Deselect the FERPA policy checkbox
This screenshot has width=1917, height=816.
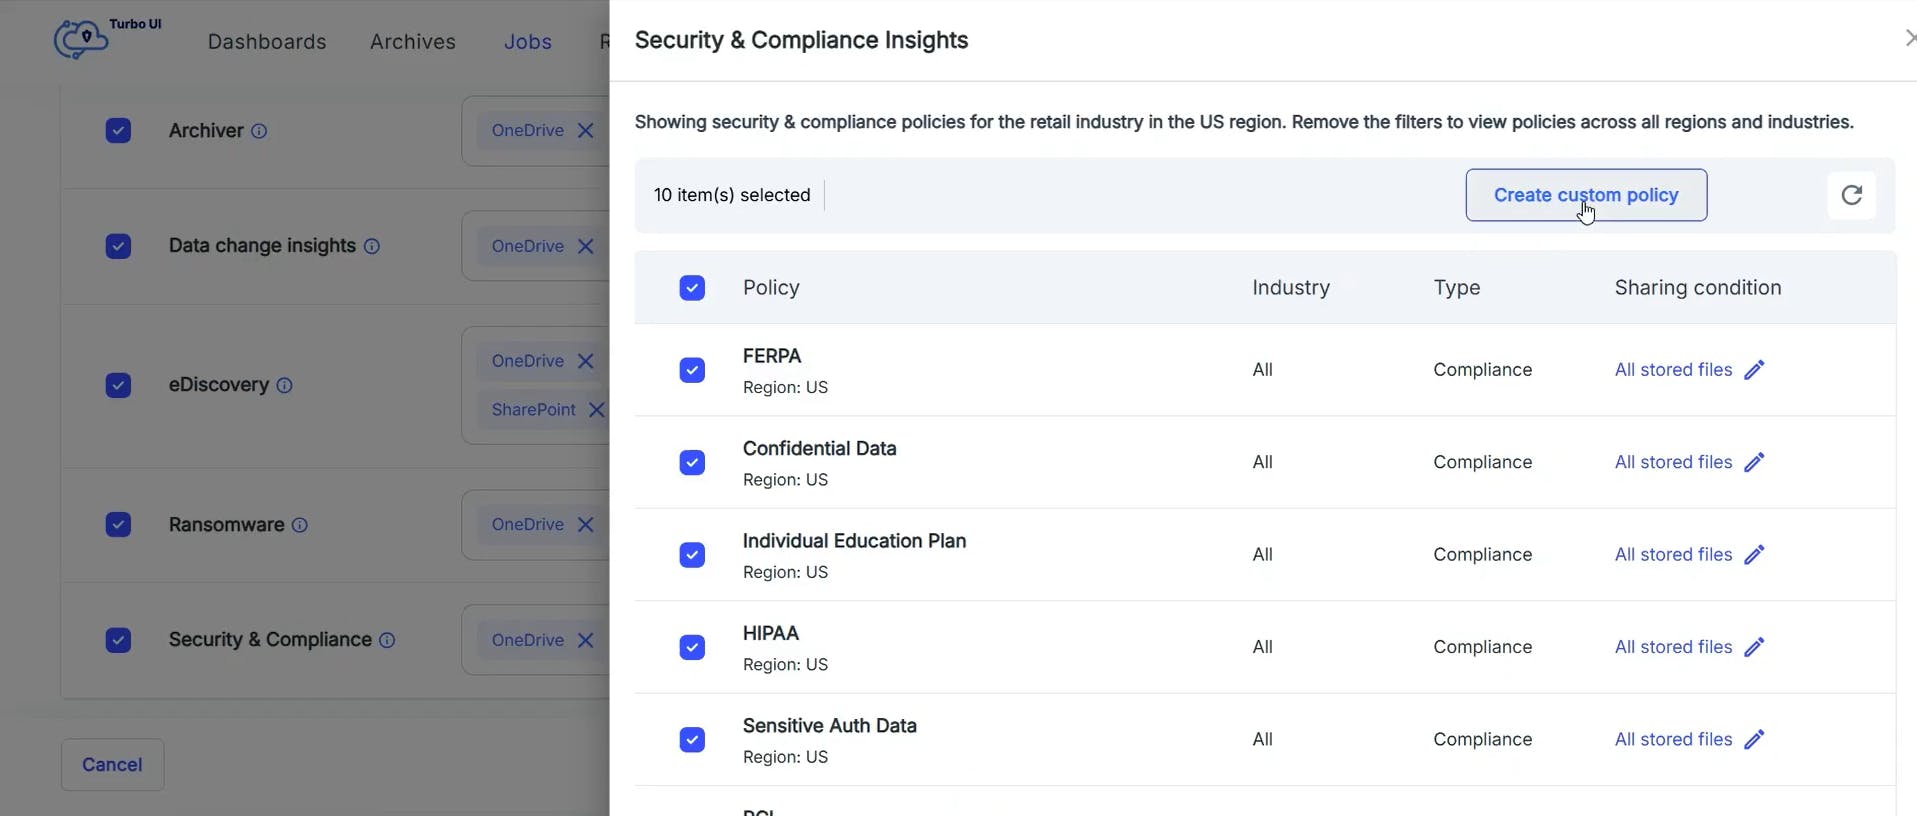[692, 370]
